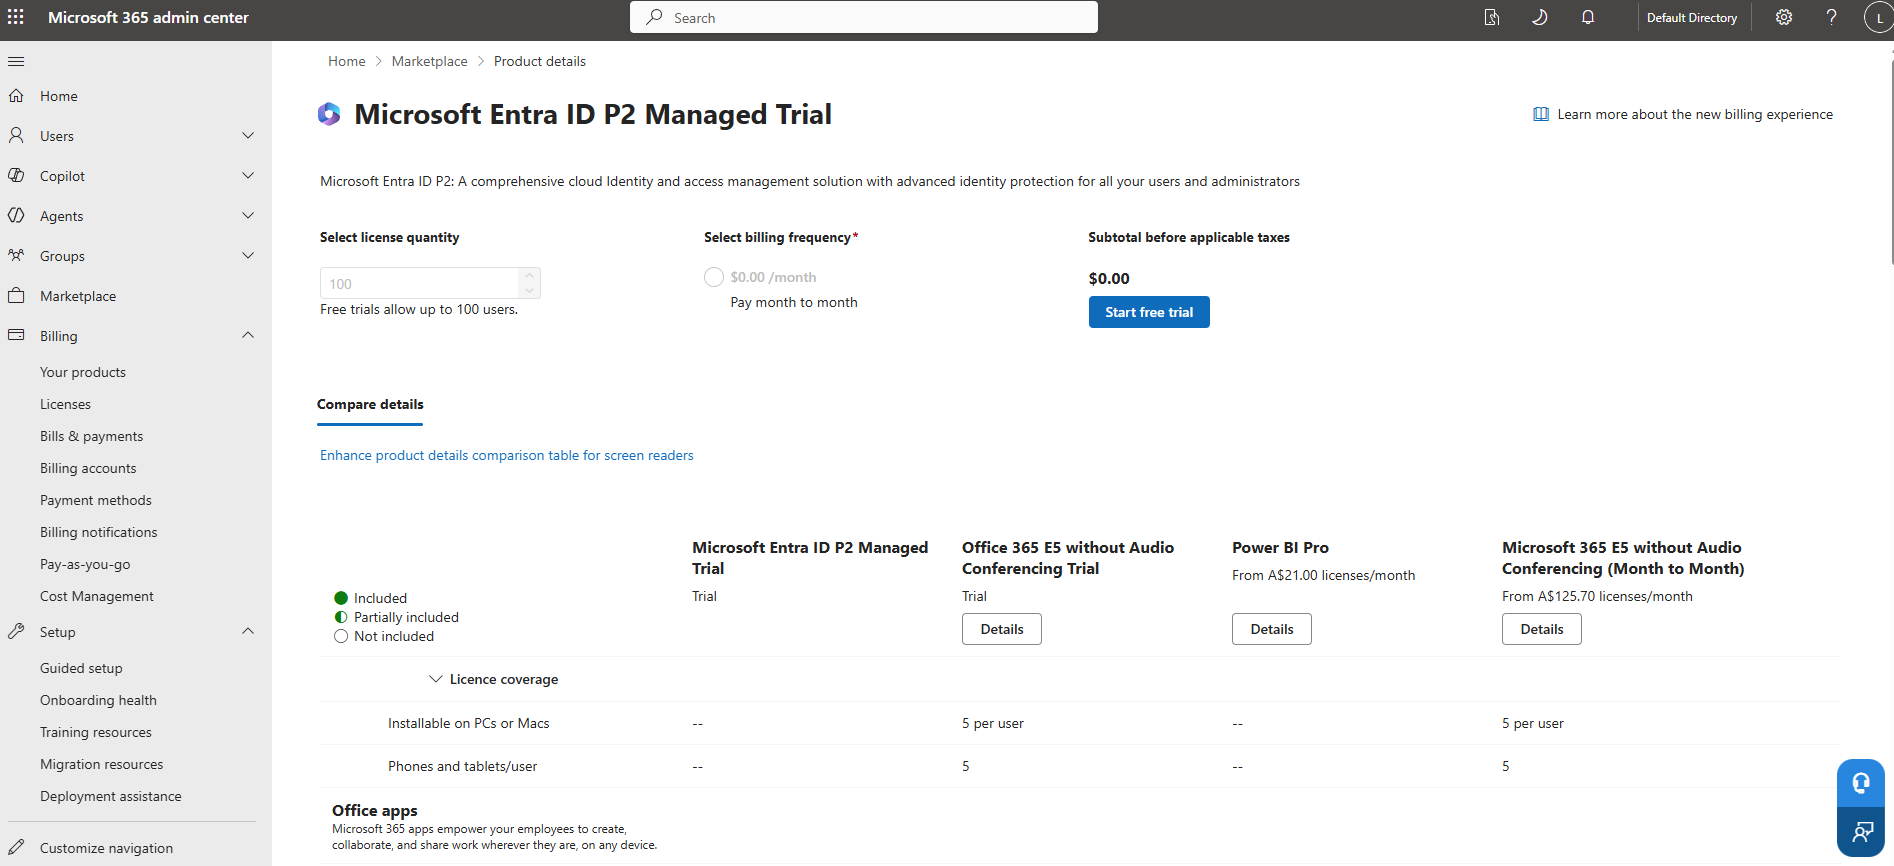Click the Customize navigation pencil icon
This screenshot has width=1894, height=866.
point(16,847)
